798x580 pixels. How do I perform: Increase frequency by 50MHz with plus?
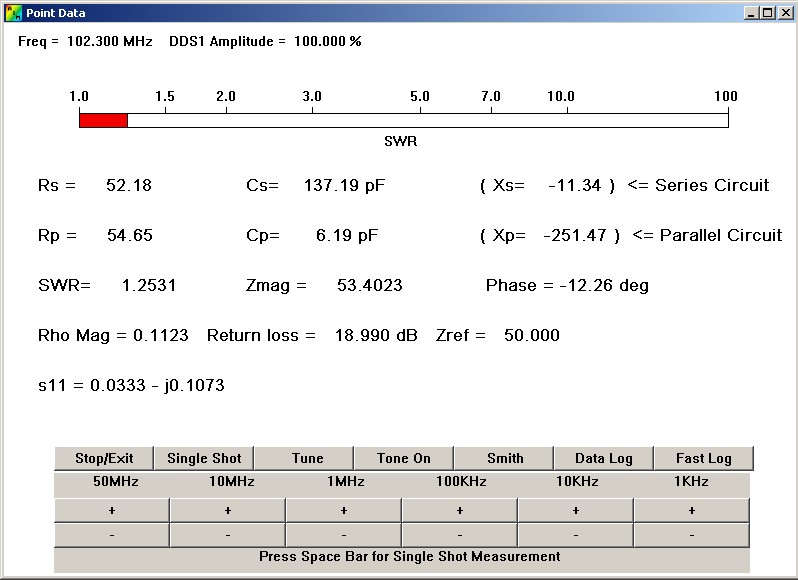click(x=111, y=510)
